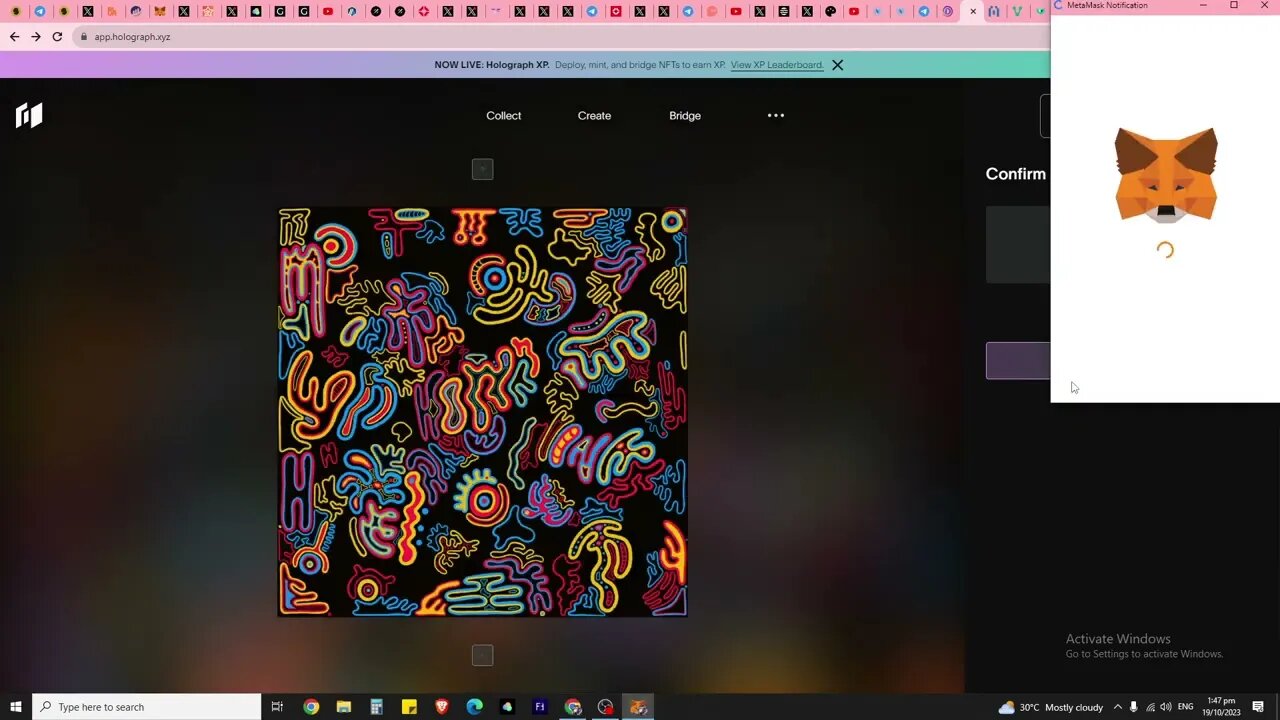Open the volume control in the tray
1280x720 pixels.
(x=1166, y=707)
